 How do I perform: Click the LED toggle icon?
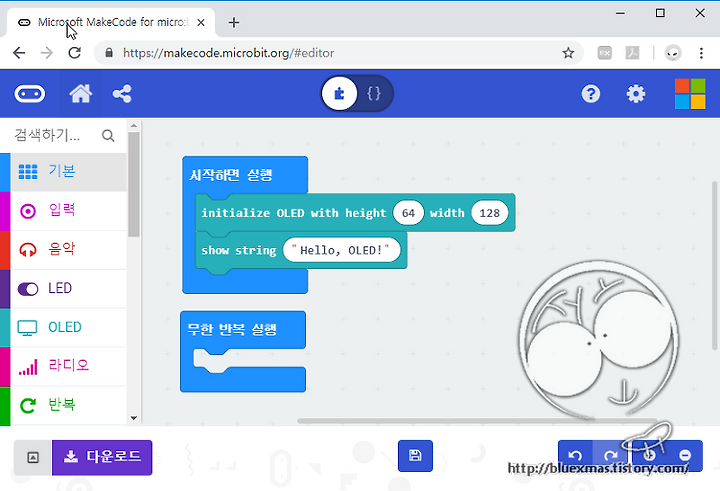pos(28,289)
